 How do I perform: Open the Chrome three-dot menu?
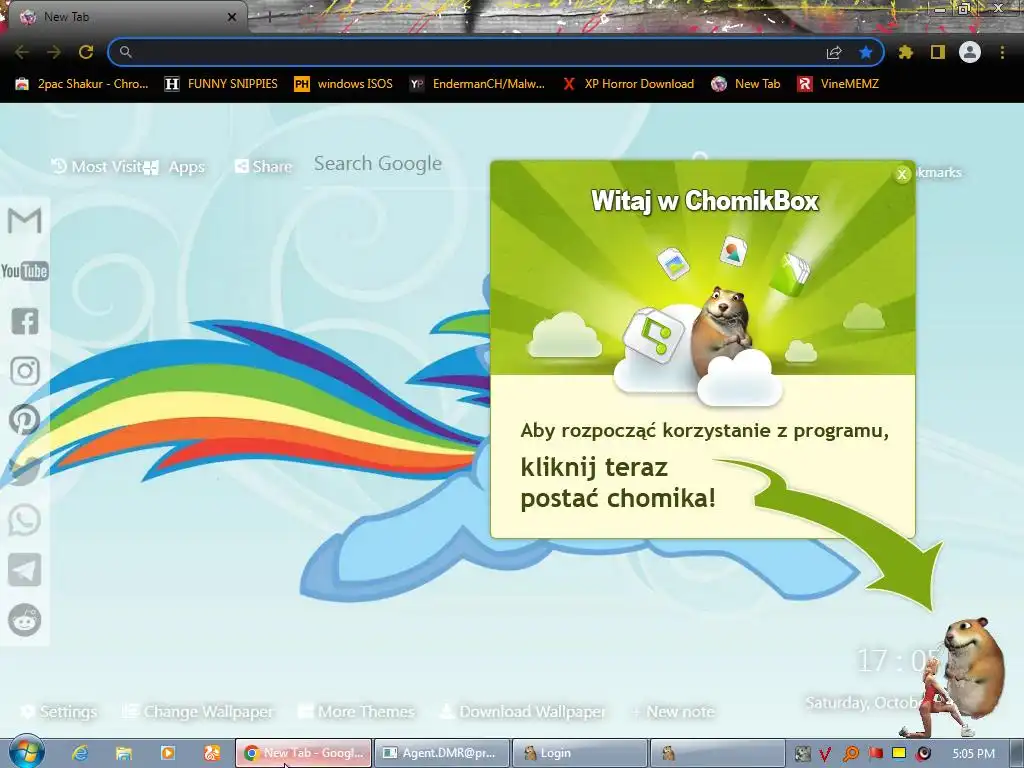(x=1002, y=52)
